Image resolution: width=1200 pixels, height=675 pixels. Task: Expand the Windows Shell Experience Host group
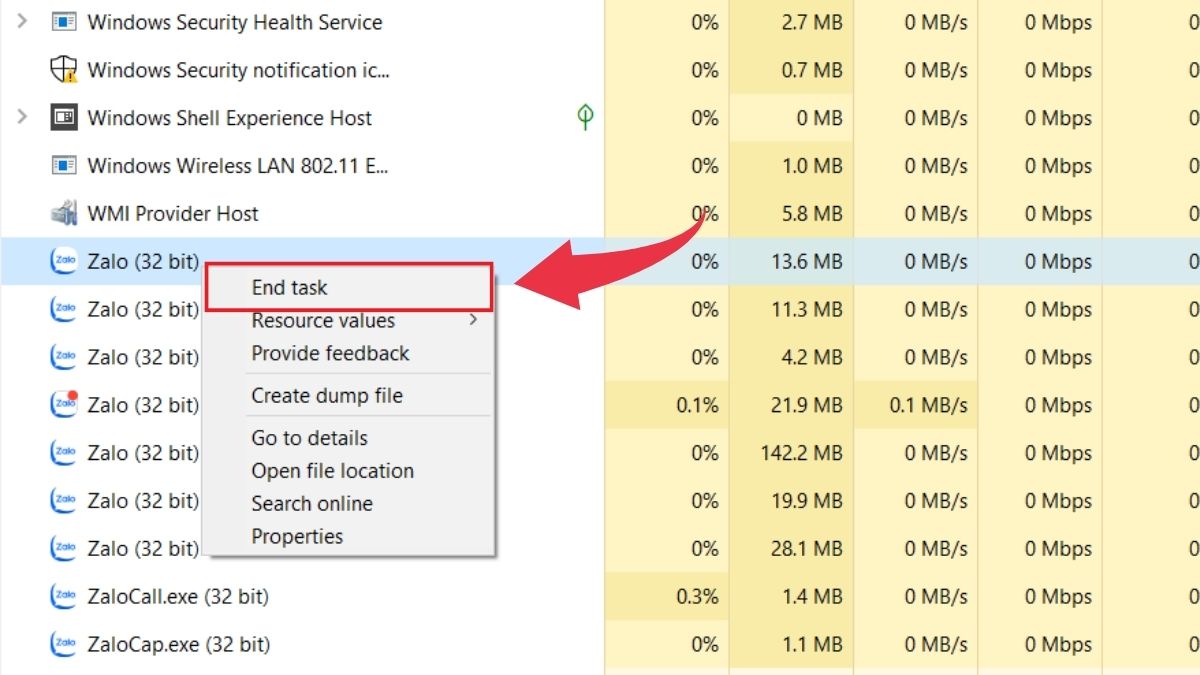tap(22, 117)
